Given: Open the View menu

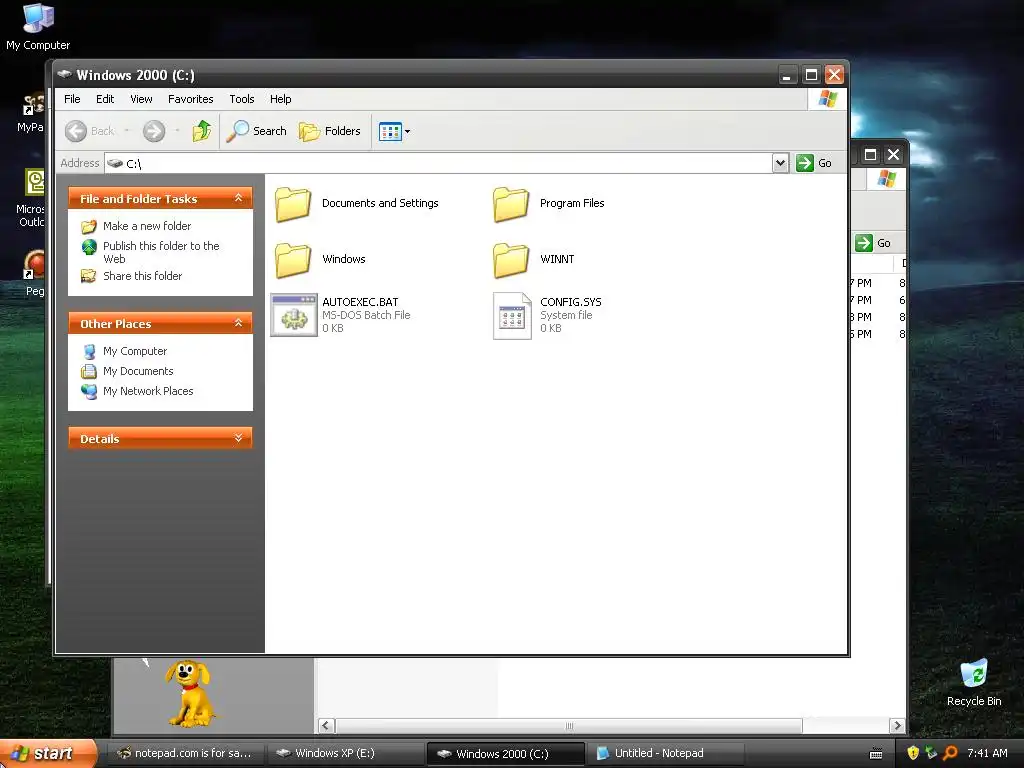Looking at the screenshot, I should pyautogui.click(x=141, y=99).
